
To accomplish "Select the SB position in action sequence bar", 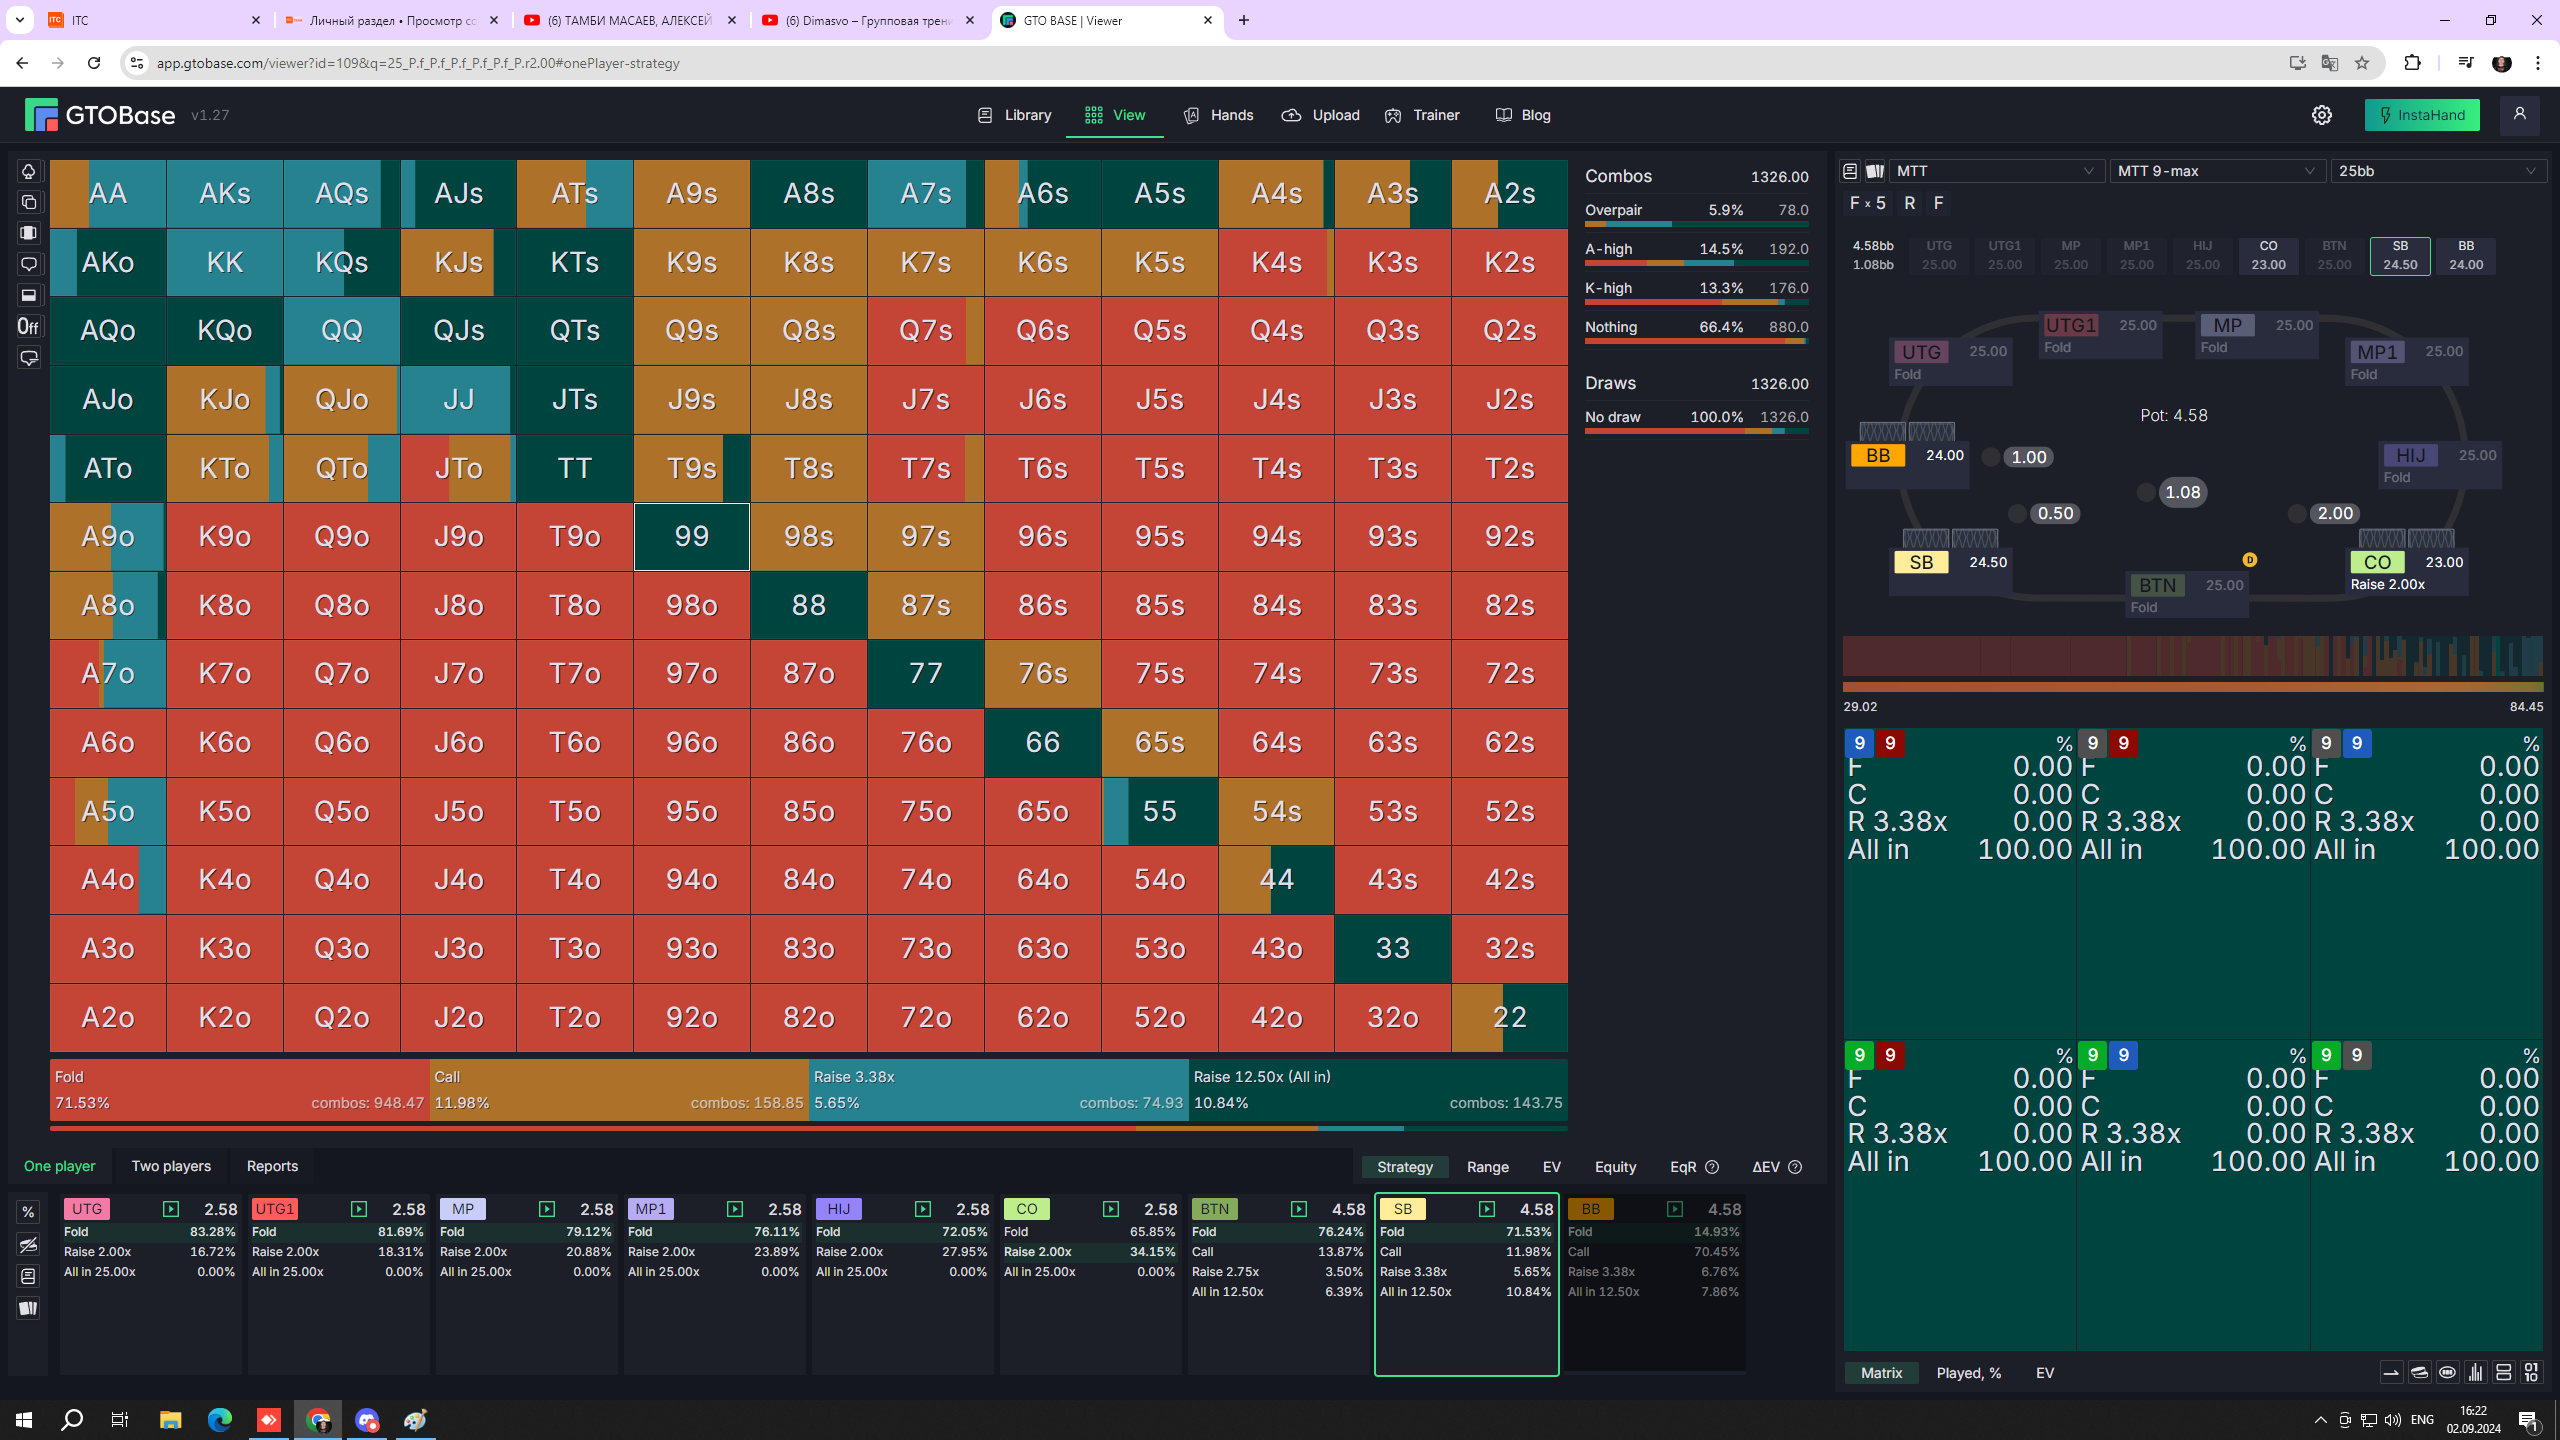I will [x=2400, y=256].
